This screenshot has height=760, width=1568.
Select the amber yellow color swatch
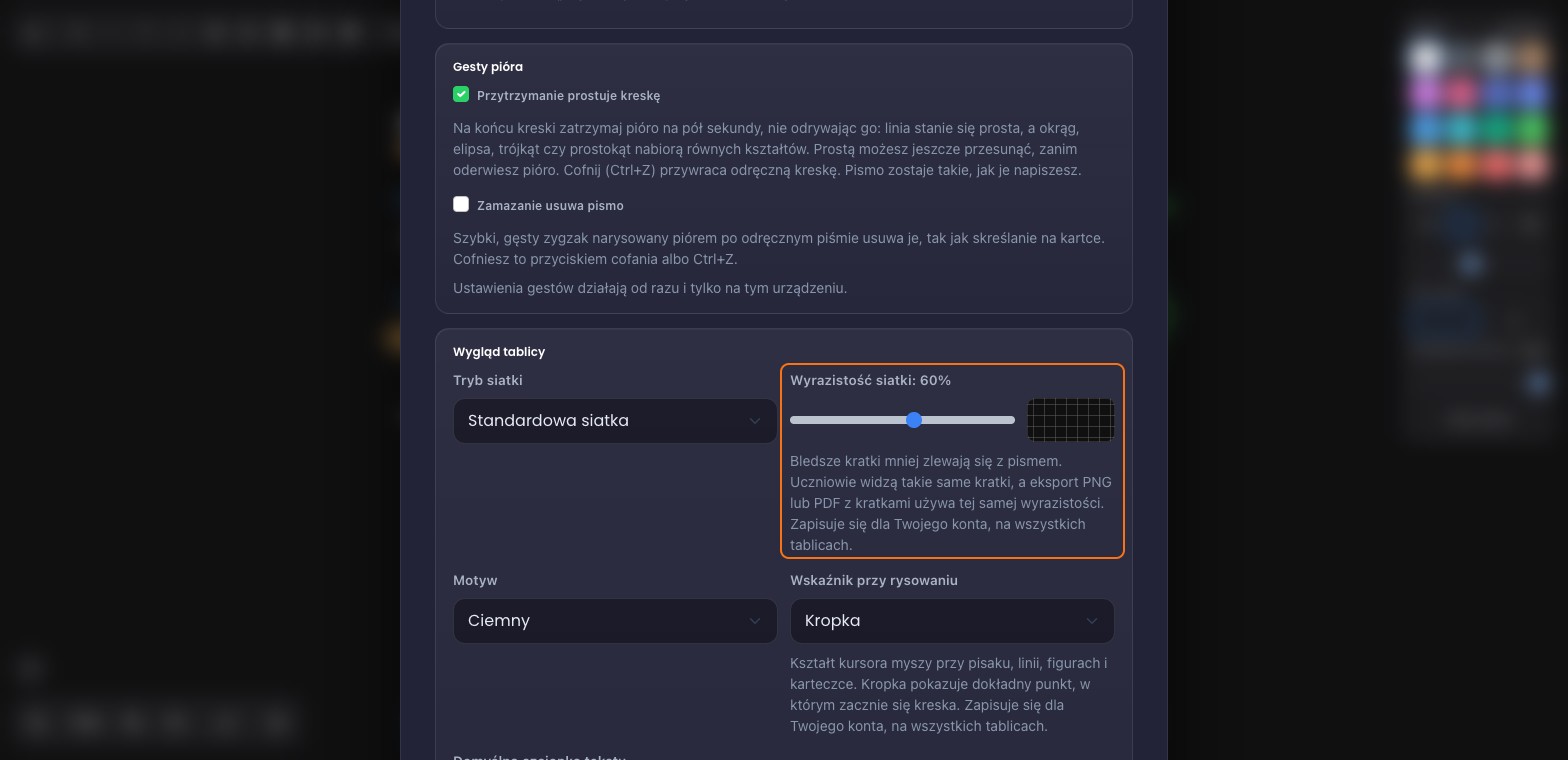tap(1426, 165)
